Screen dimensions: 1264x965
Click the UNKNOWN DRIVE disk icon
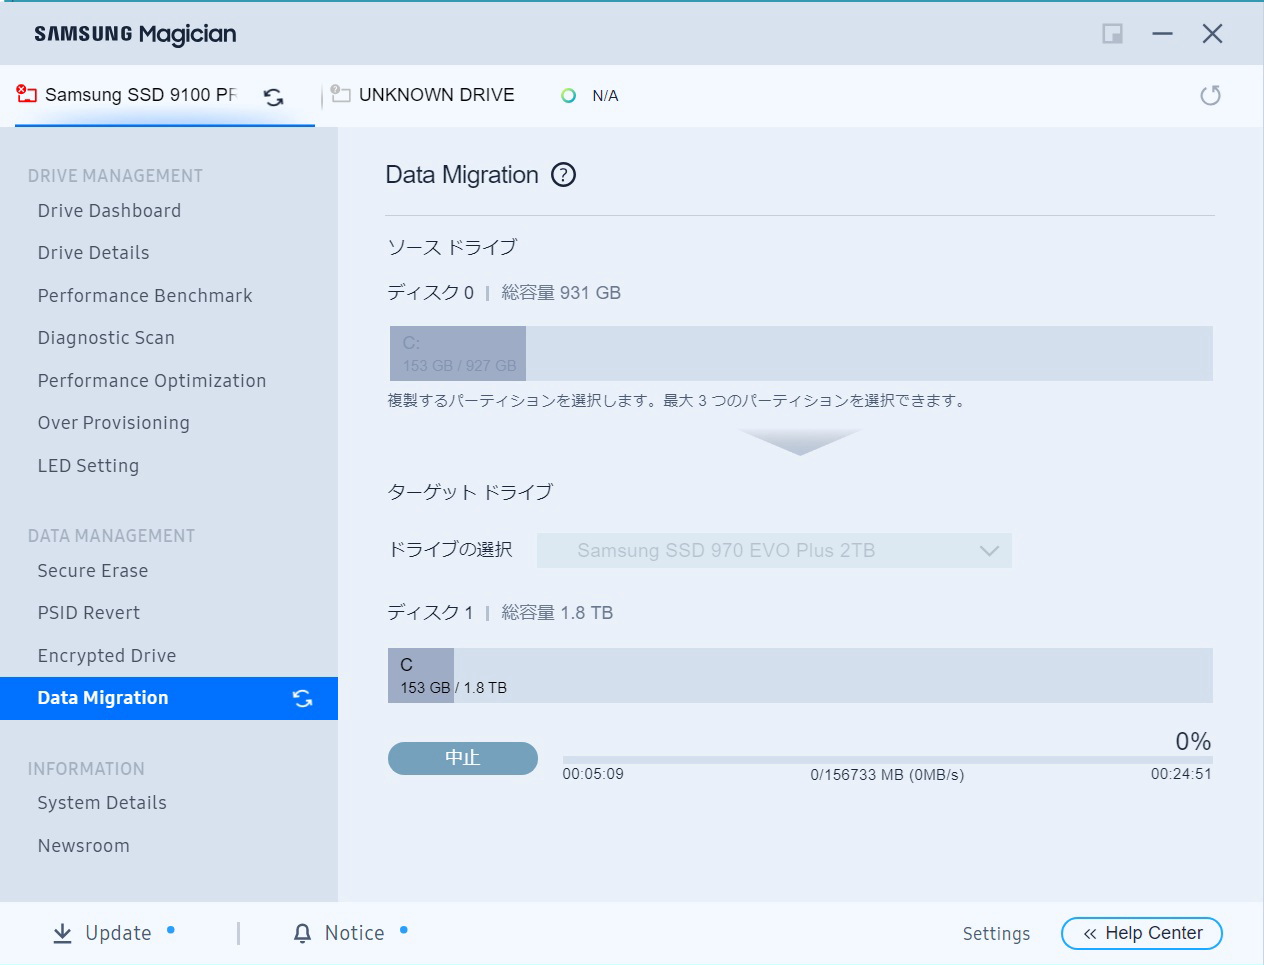[340, 94]
